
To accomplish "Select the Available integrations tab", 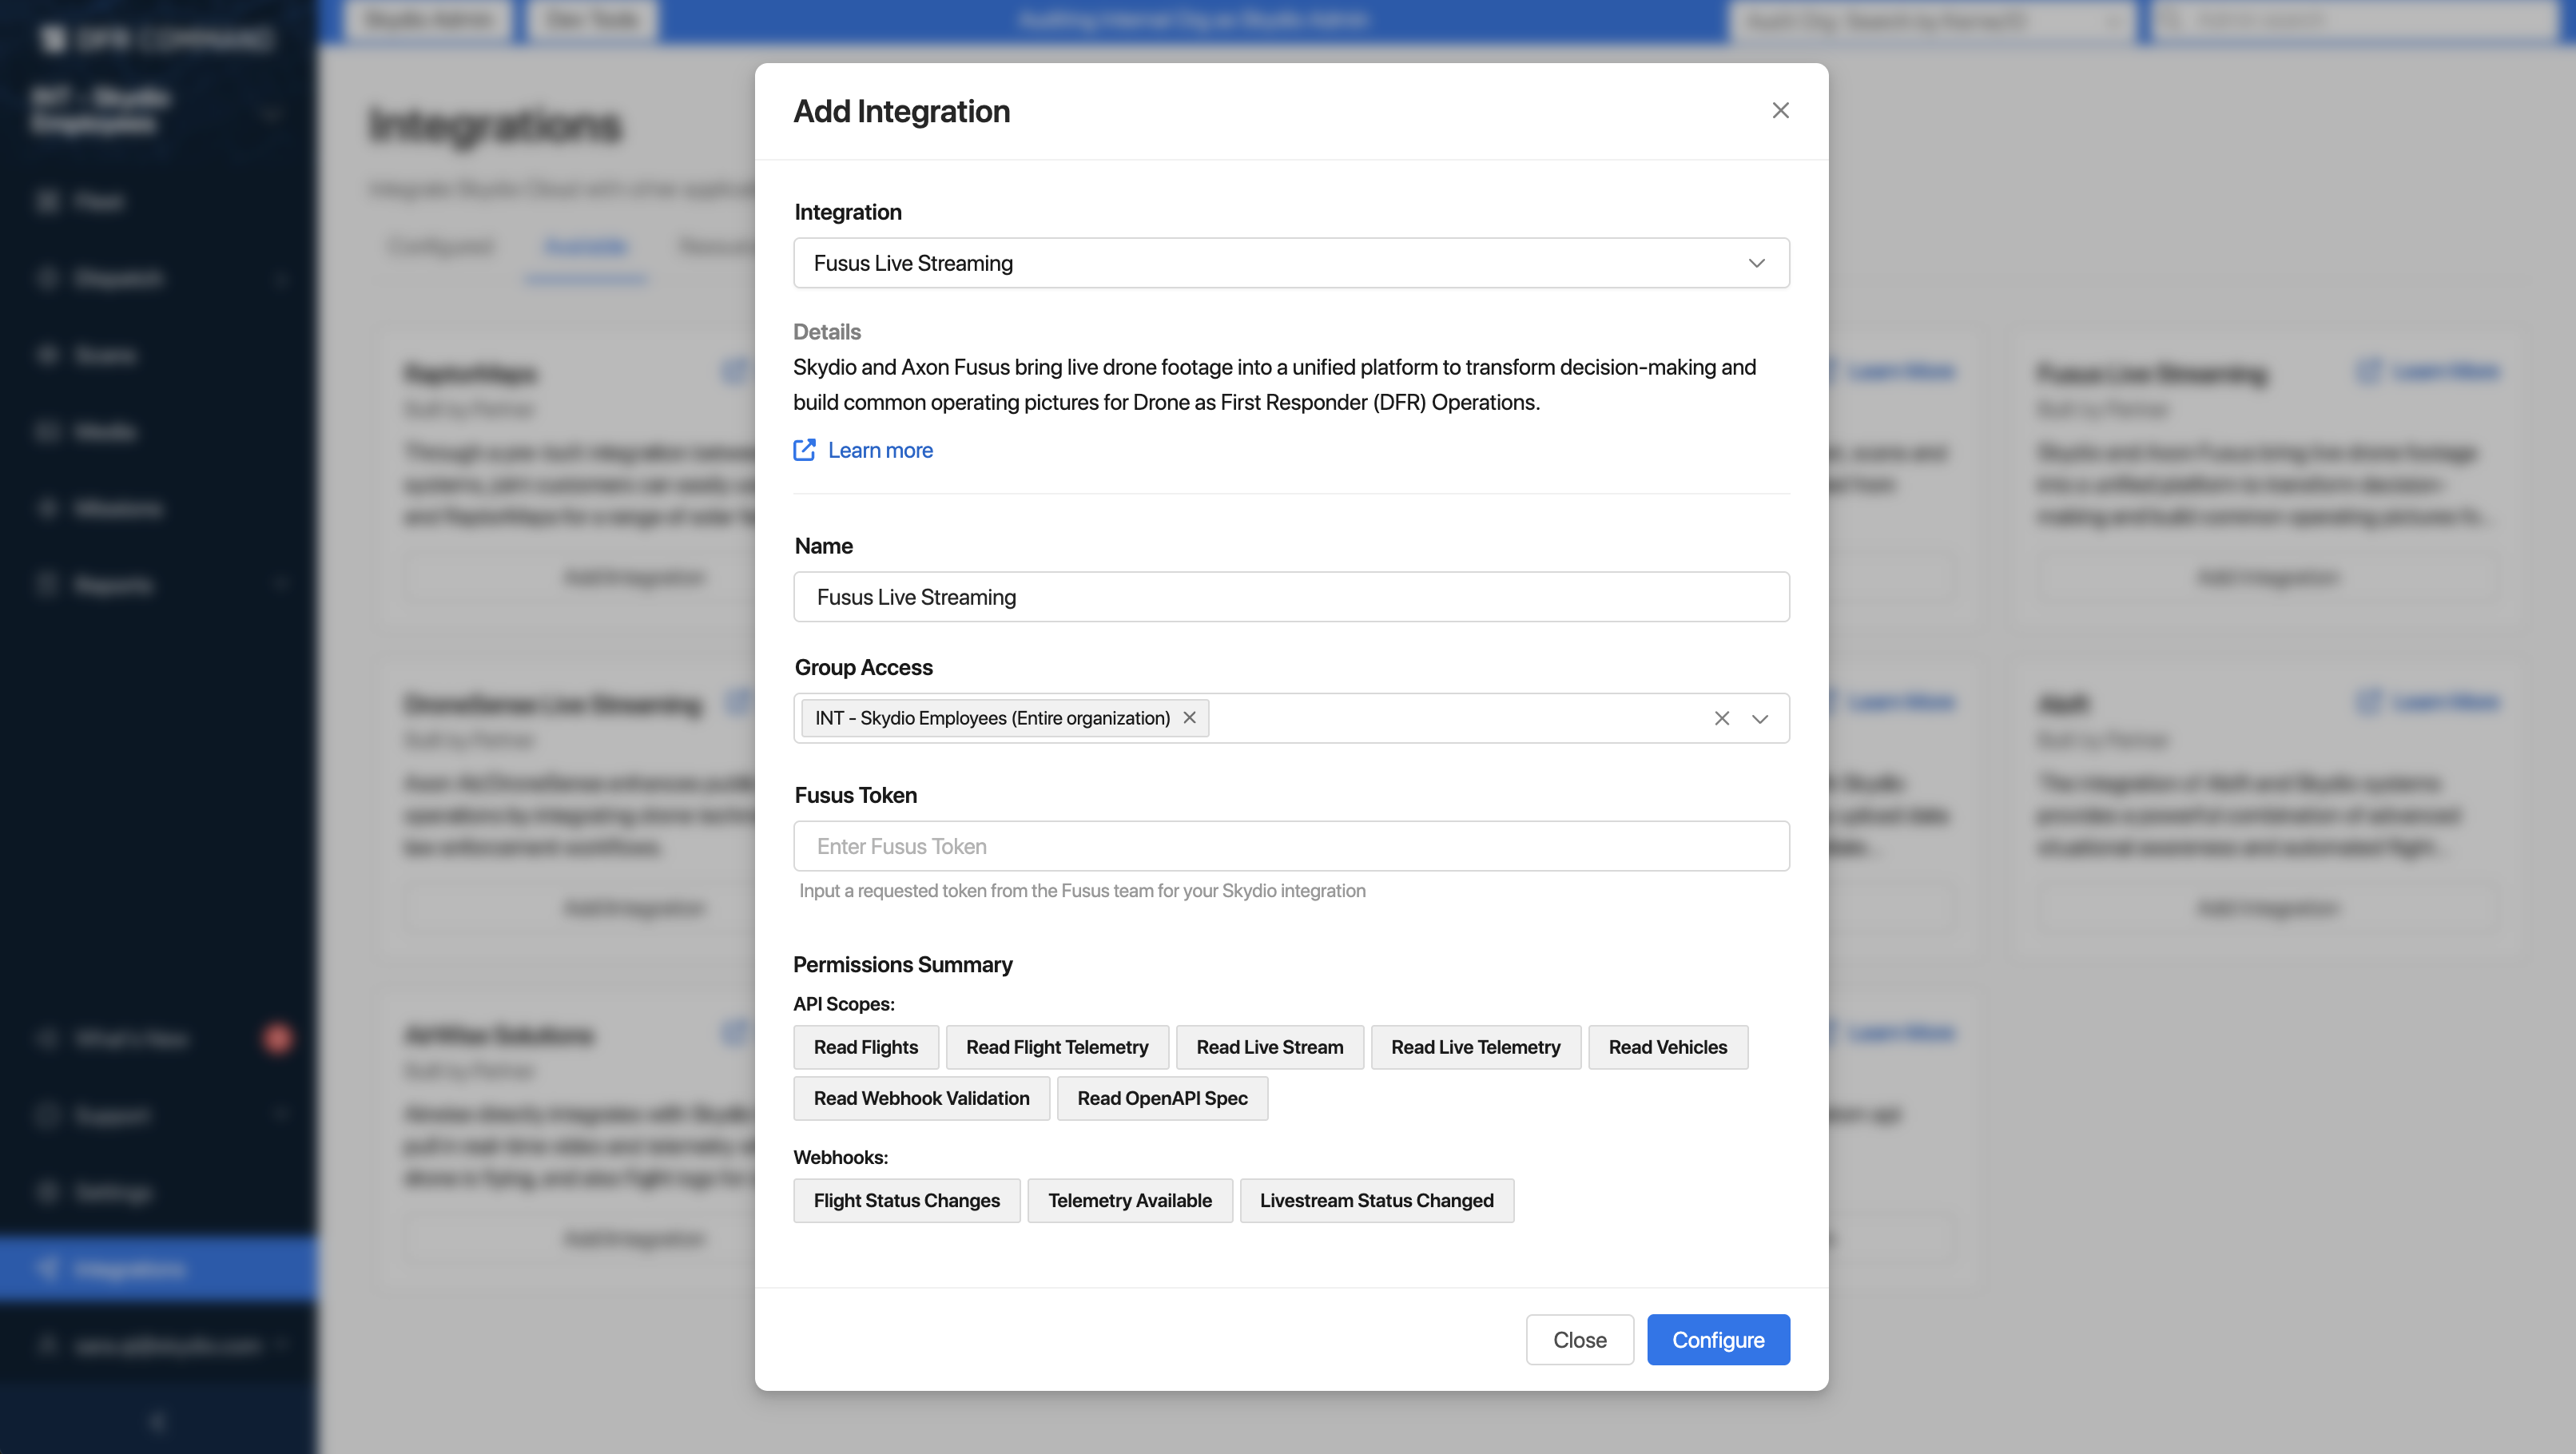I will coord(585,246).
